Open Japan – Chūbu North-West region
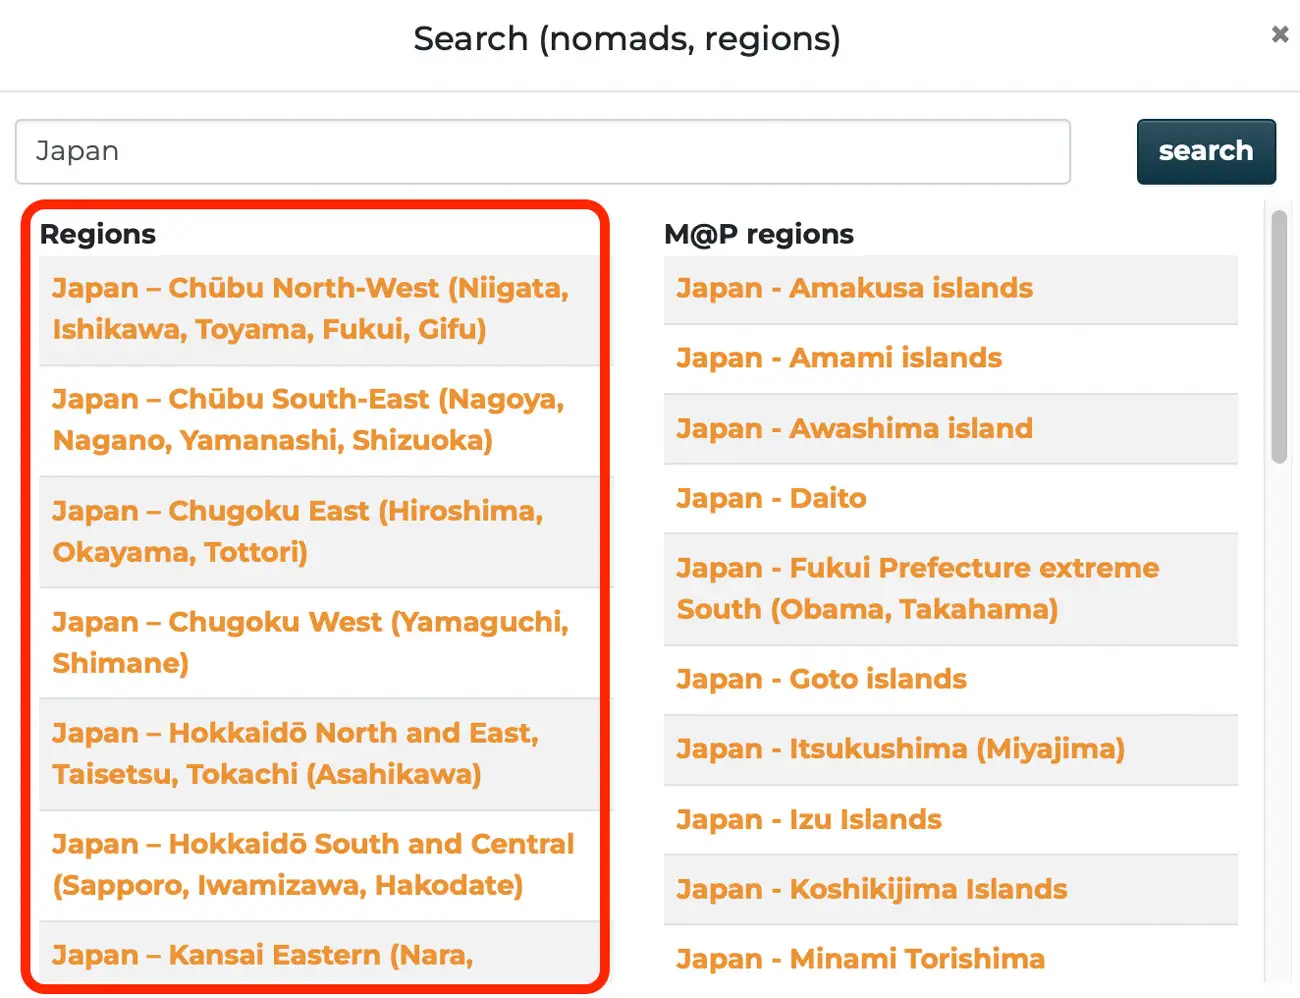The height and width of the screenshot is (998, 1300). [x=310, y=308]
